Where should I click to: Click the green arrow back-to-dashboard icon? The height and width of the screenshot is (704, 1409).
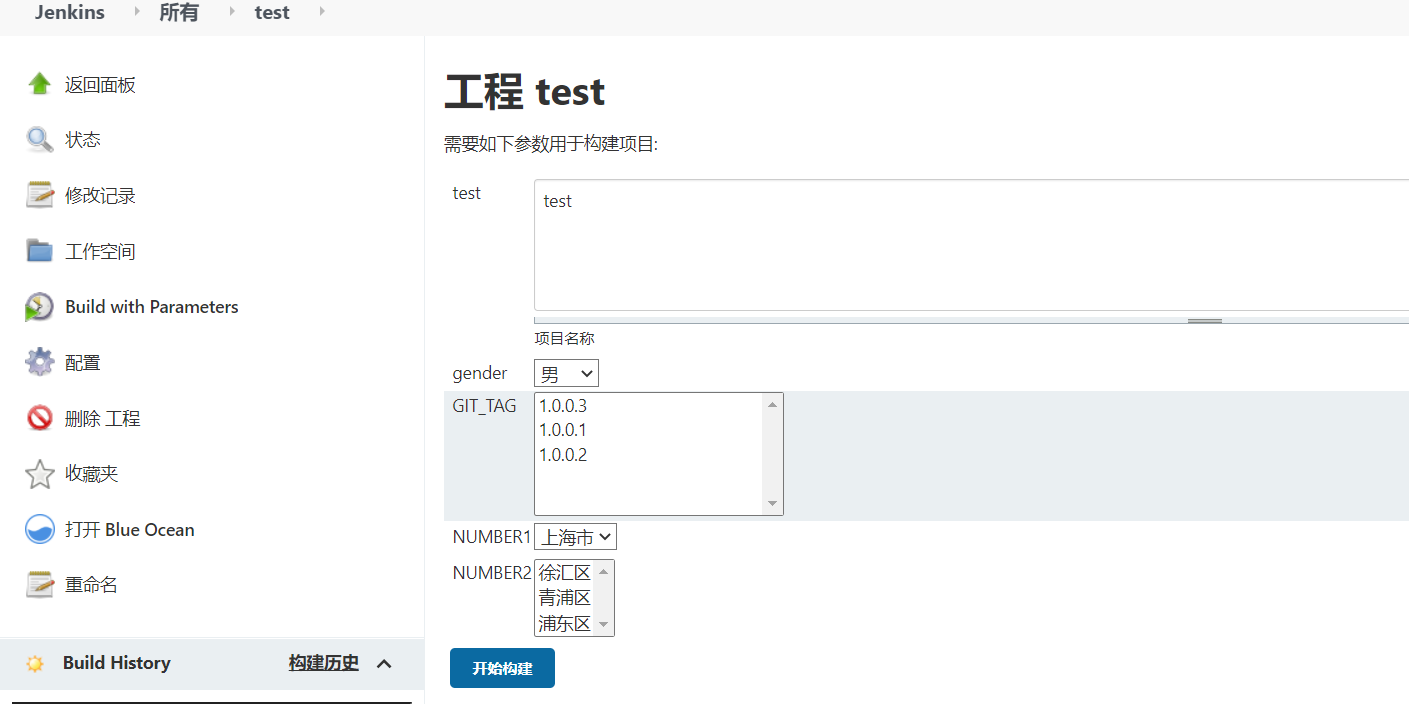pos(40,84)
